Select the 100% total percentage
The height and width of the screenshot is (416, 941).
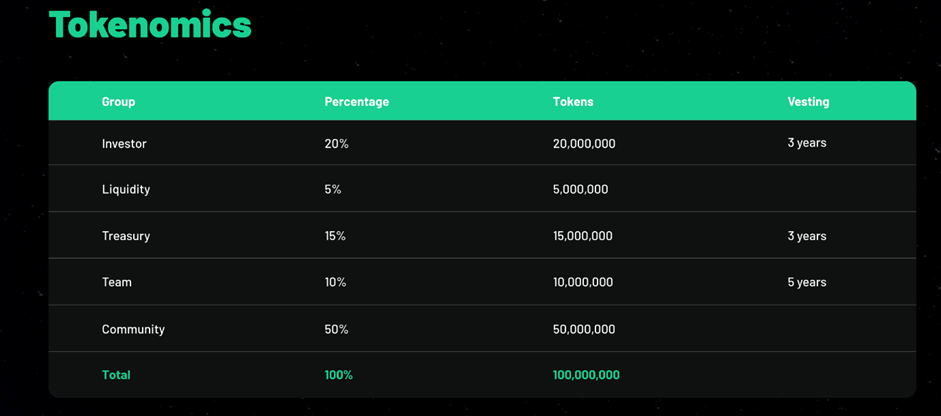(x=339, y=375)
